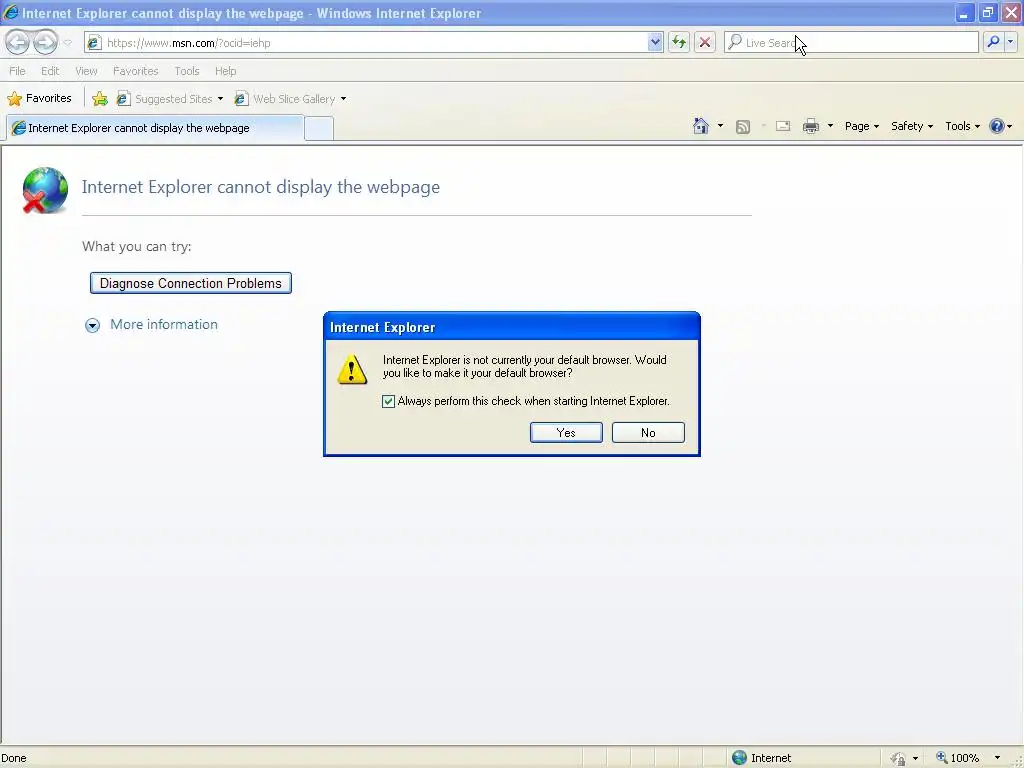
Task: Open the View menu
Action: coord(86,71)
